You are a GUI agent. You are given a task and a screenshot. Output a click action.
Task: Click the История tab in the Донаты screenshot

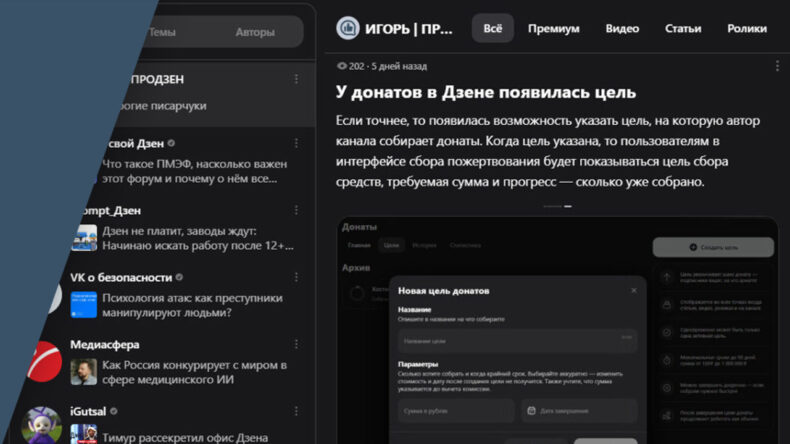[424, 245]
